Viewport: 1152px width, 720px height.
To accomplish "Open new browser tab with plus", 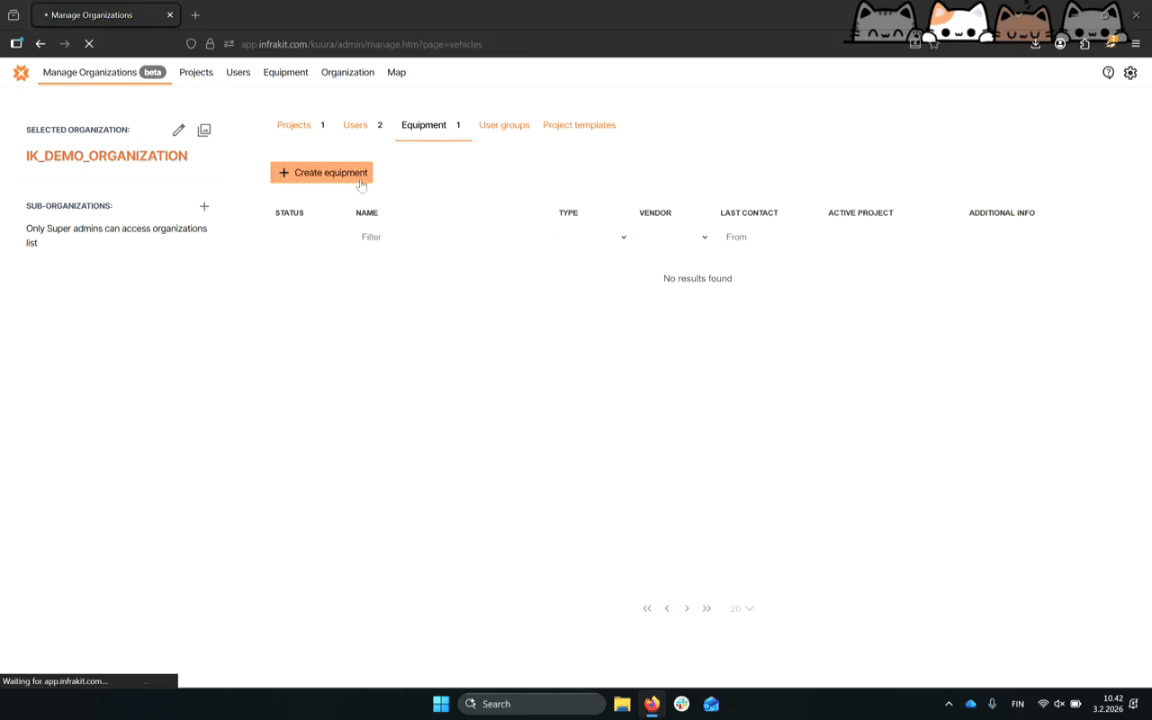I will pos(195,15).
